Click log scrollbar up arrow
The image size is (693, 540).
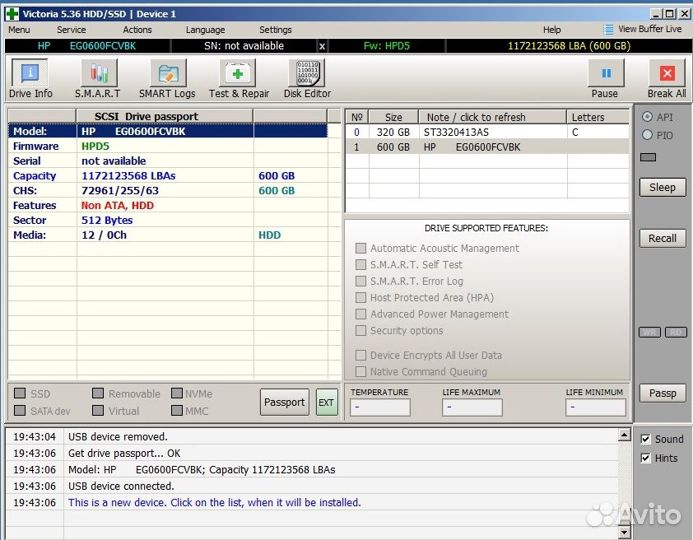[624, 435]
